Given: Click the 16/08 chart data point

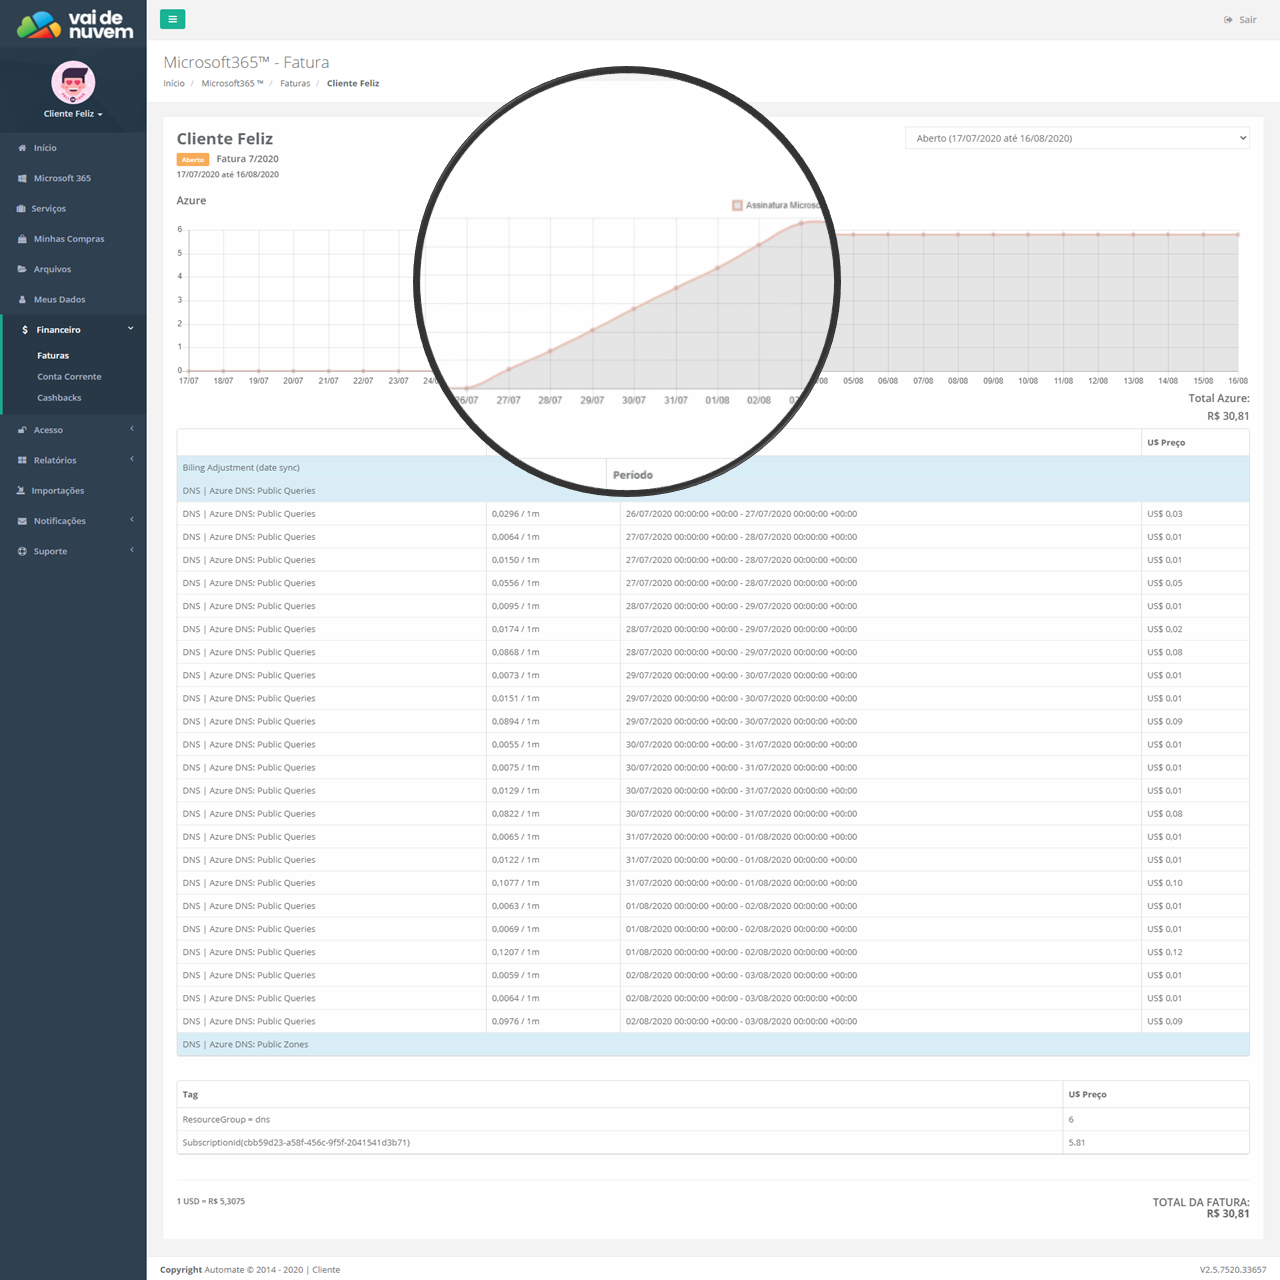Looking at the screenshot, I should coord(1238,235).
